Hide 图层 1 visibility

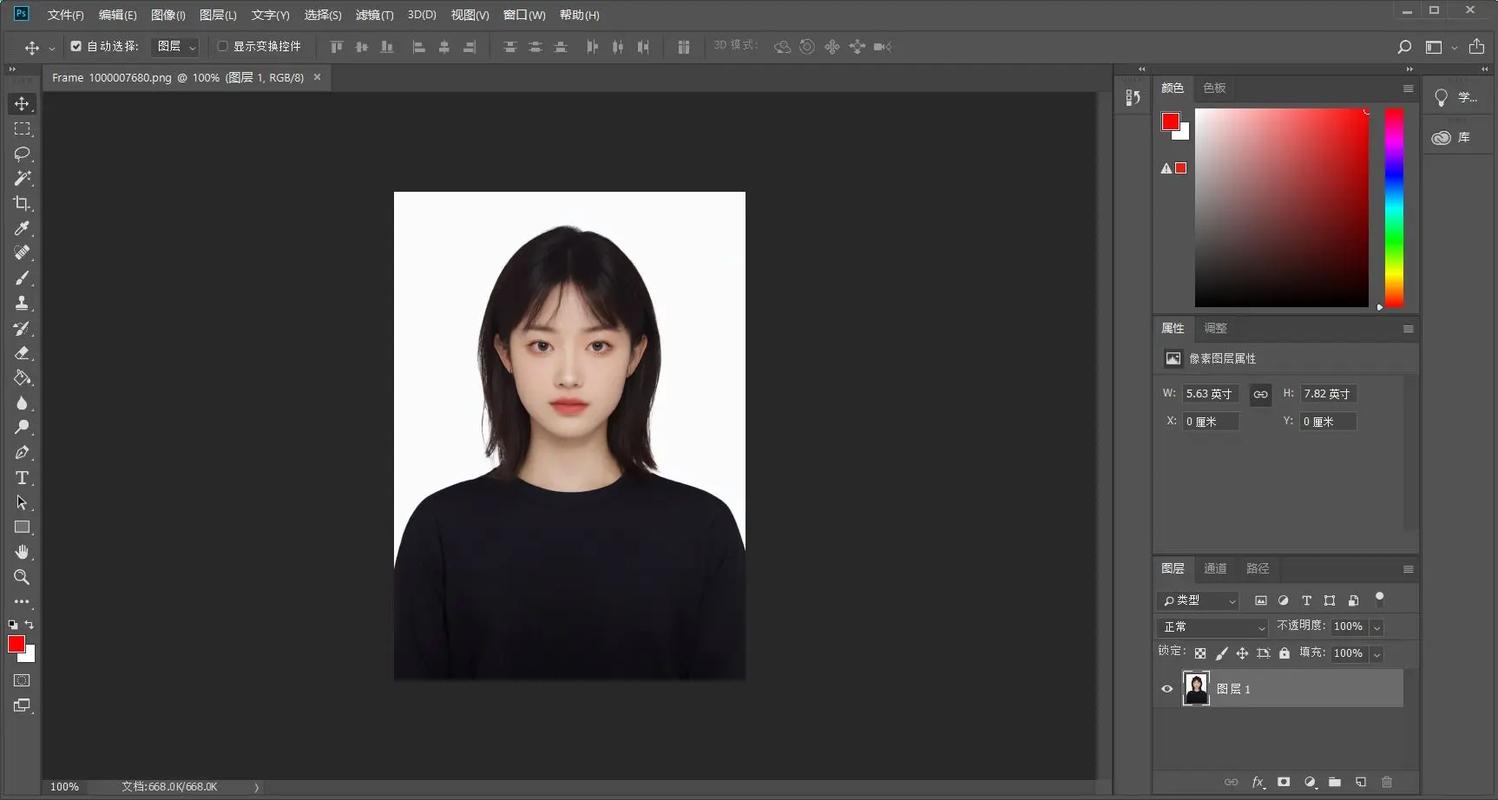pos(1166,688)
